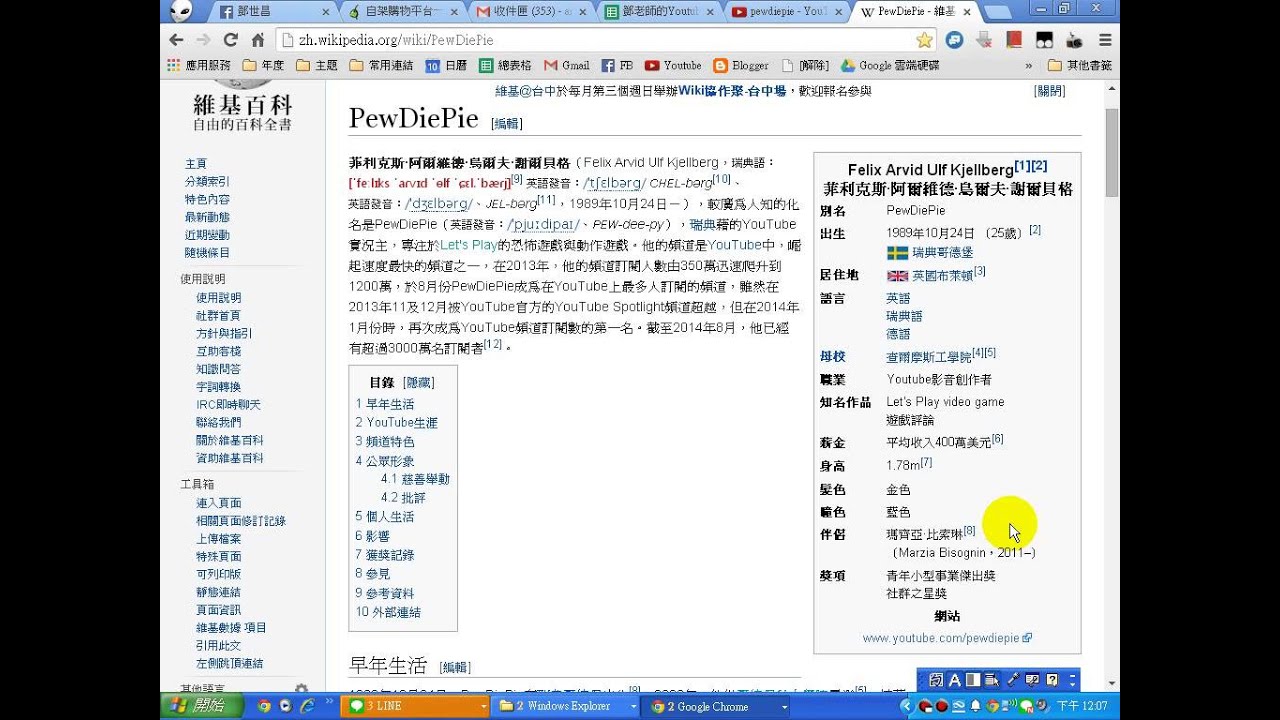Open the [解除] bookmark folder

[805, 66]
